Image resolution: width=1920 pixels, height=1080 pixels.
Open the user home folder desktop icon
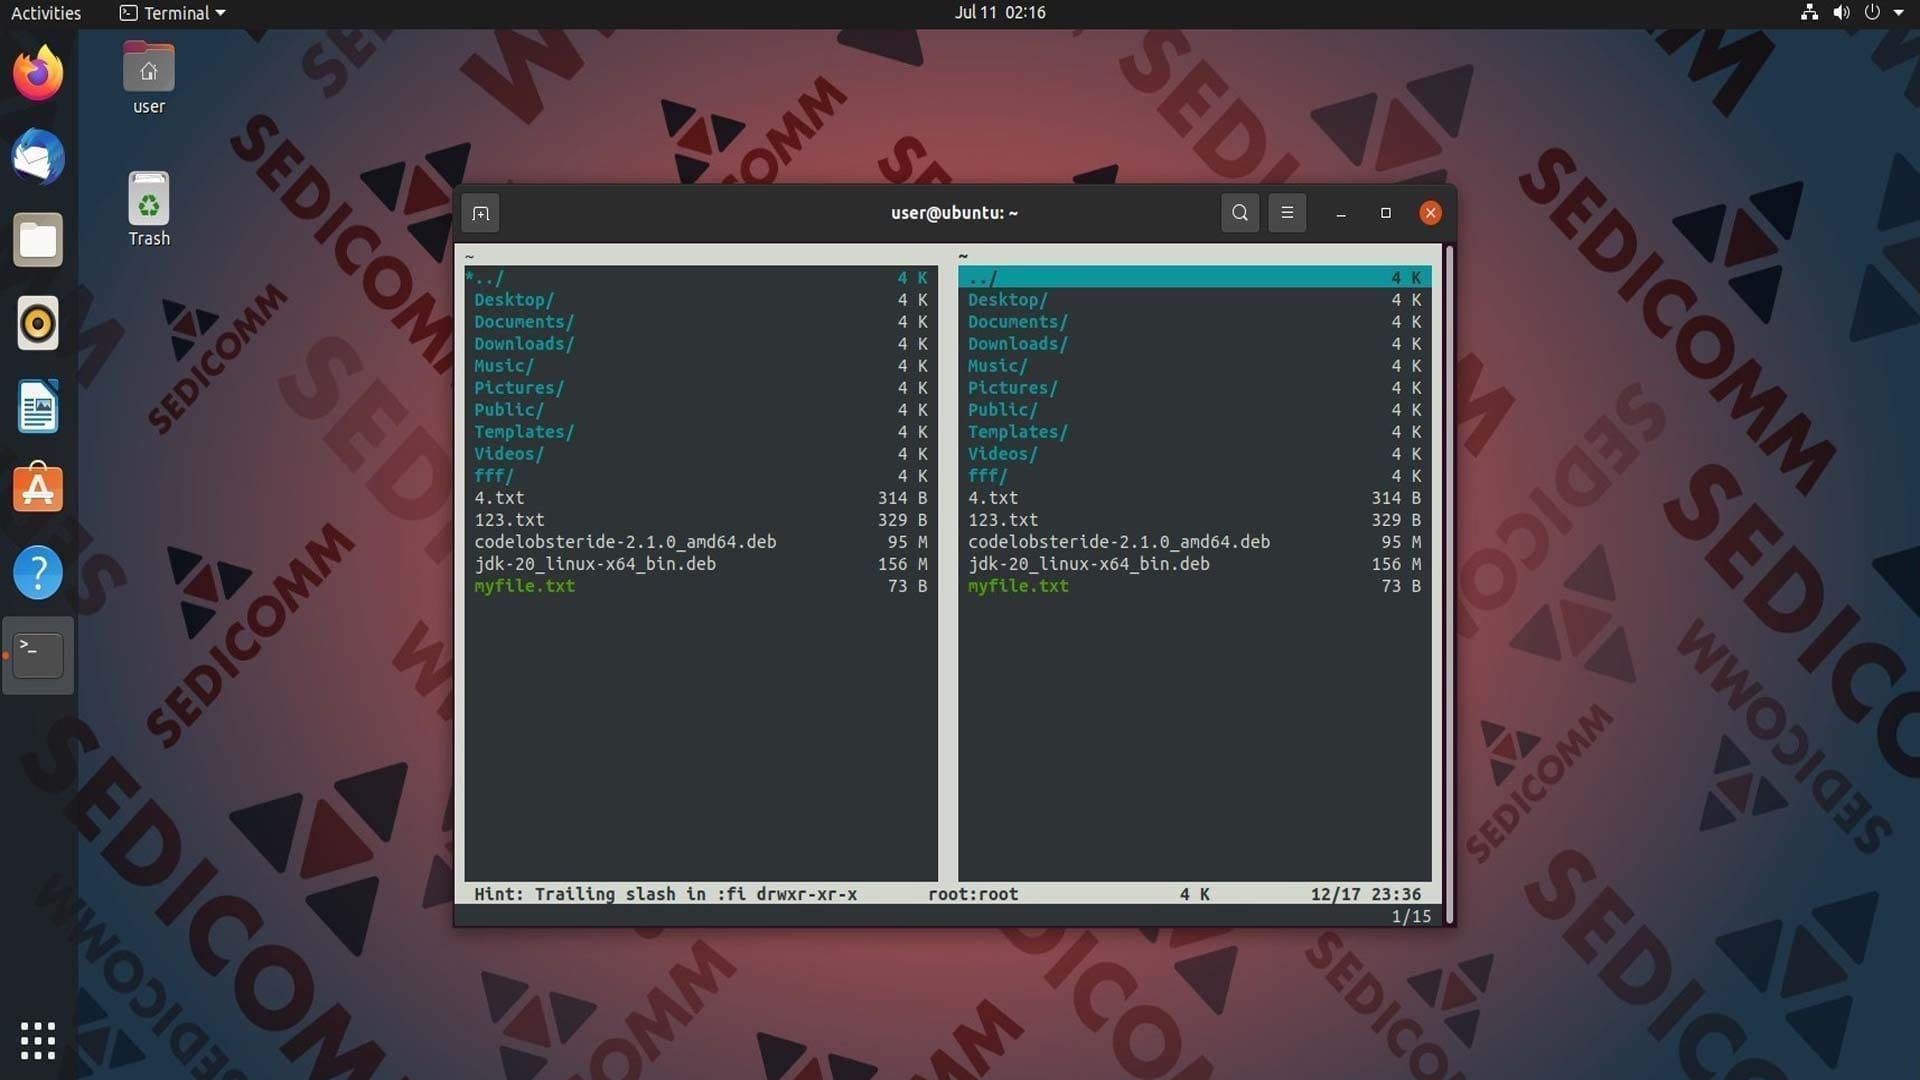(x=149, y=79)
